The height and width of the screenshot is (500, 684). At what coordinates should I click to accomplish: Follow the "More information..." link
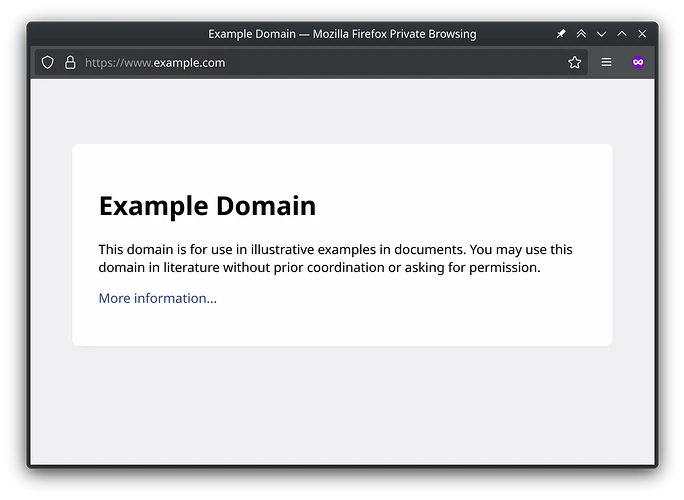(x=157, y=298)
